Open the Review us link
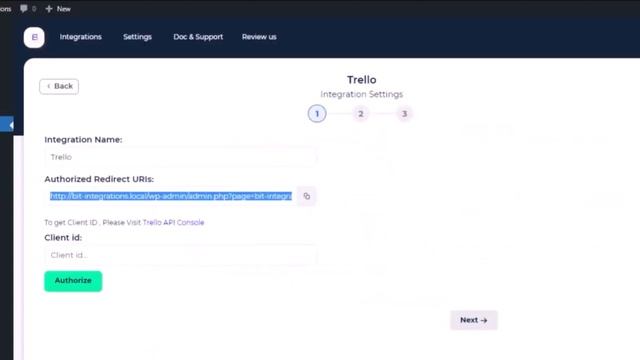 click(x=259, y=37)
